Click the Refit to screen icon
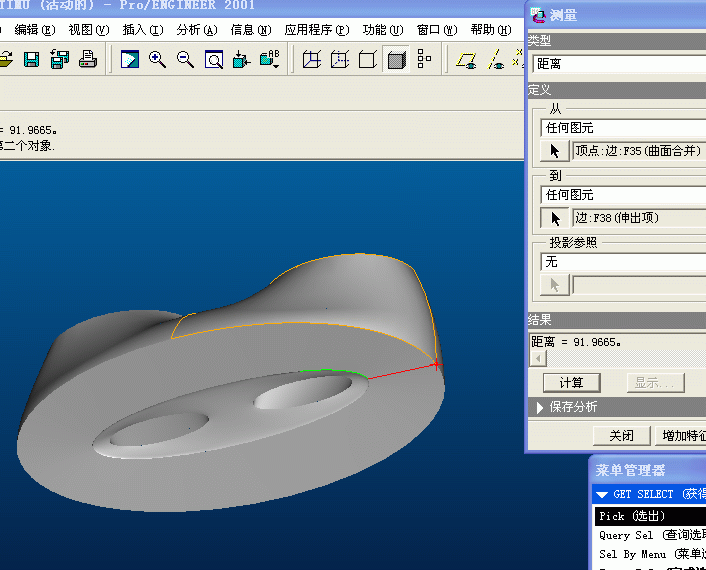This screenshot has height=570, width=706. [213, 59]
